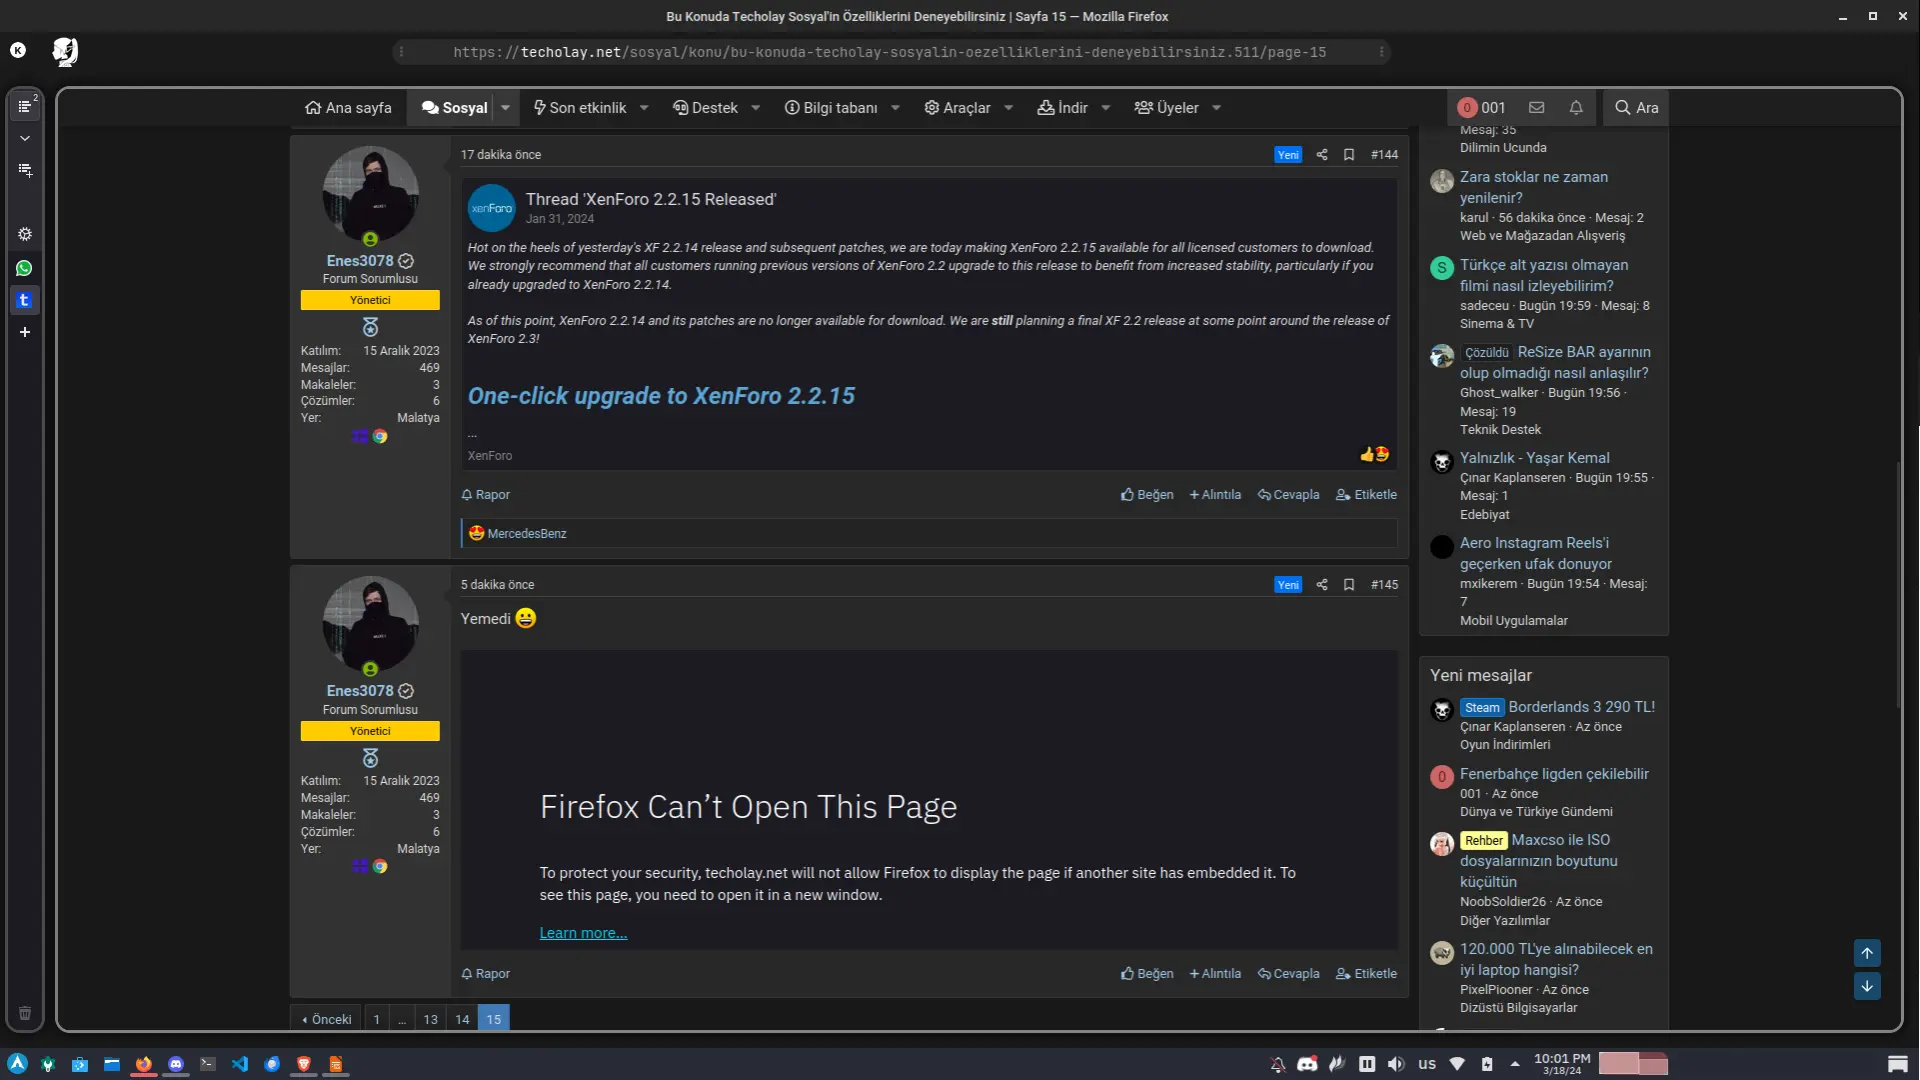Expand the İndir dropdown arrow
This screenshot has width=1920, height=1080.
(1106, 108)
